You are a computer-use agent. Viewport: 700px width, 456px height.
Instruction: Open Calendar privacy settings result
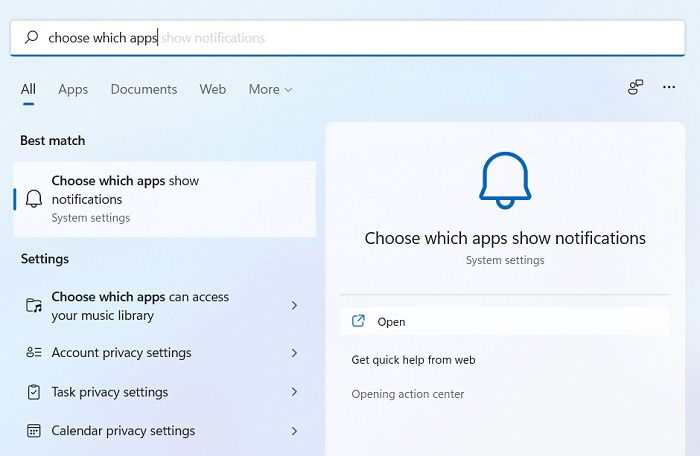click(x=165, y=431)
